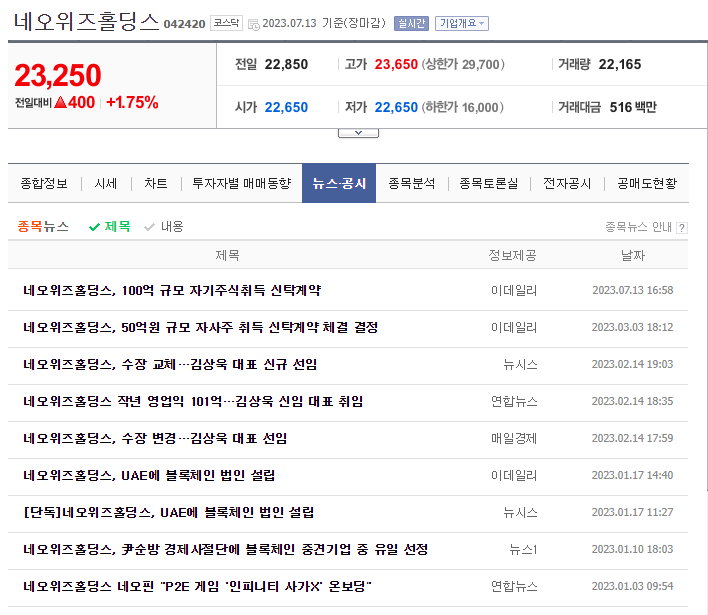This screenshot has width=708, height=615.
Task: Open the article 수장 교체…김상욱 대표 신규 선임
Action: (x=170, y=364)
